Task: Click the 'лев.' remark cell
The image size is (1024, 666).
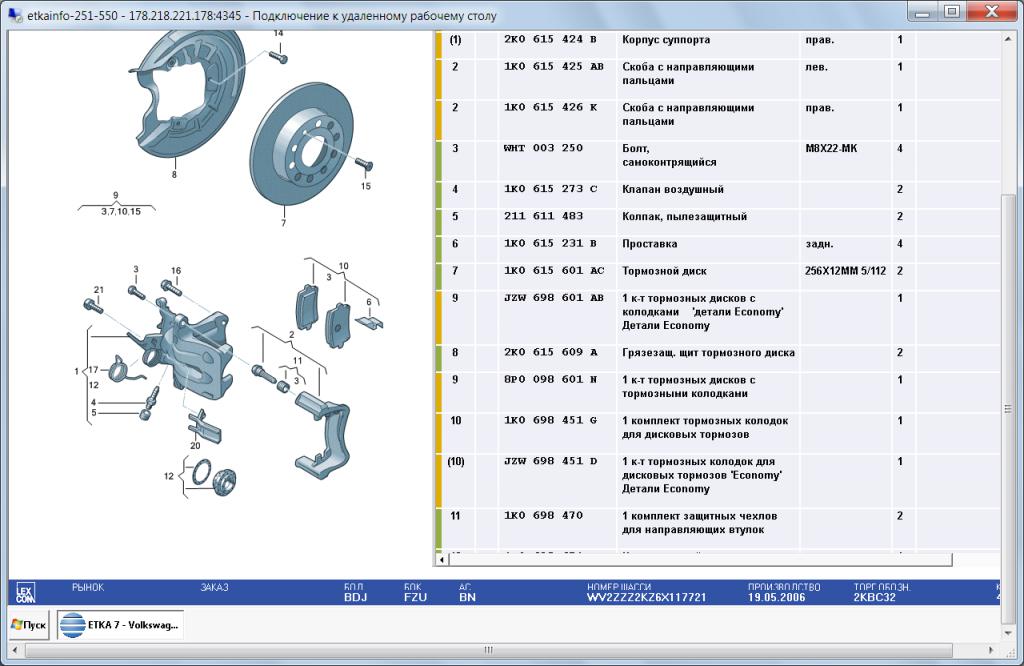Action: (816, 67)
